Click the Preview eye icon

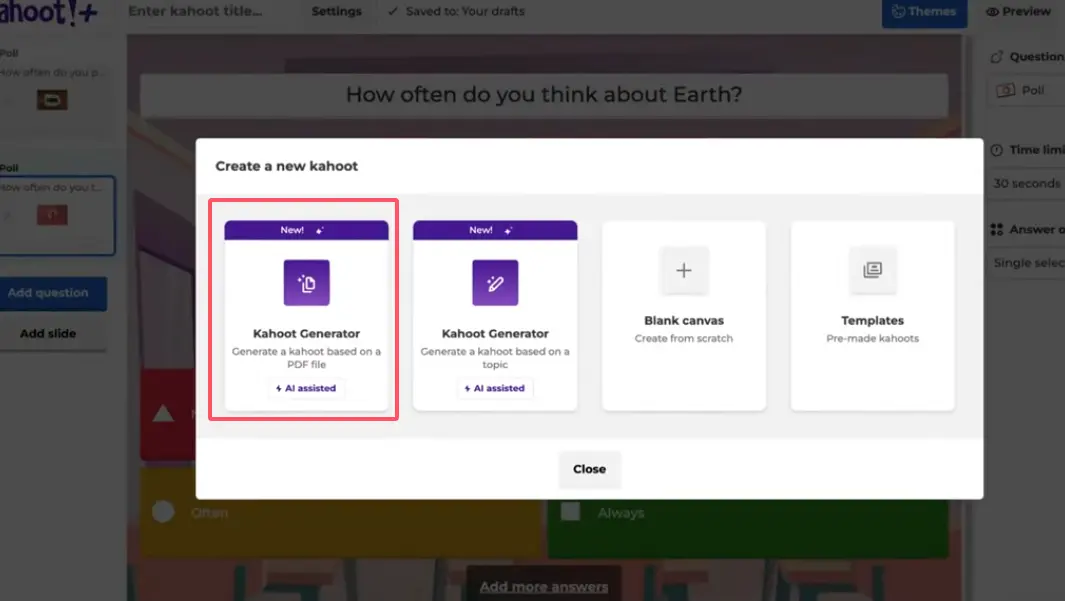coord(993,12)
